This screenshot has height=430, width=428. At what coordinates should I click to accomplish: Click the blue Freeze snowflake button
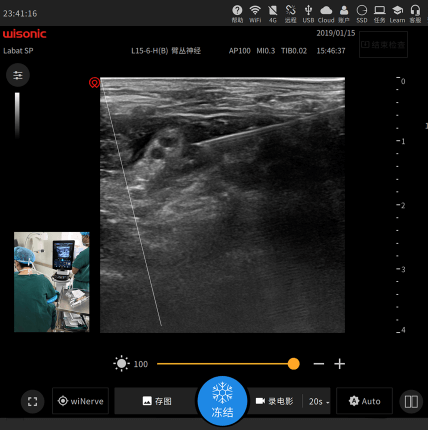pyautogui.click(x=222, y=401)
